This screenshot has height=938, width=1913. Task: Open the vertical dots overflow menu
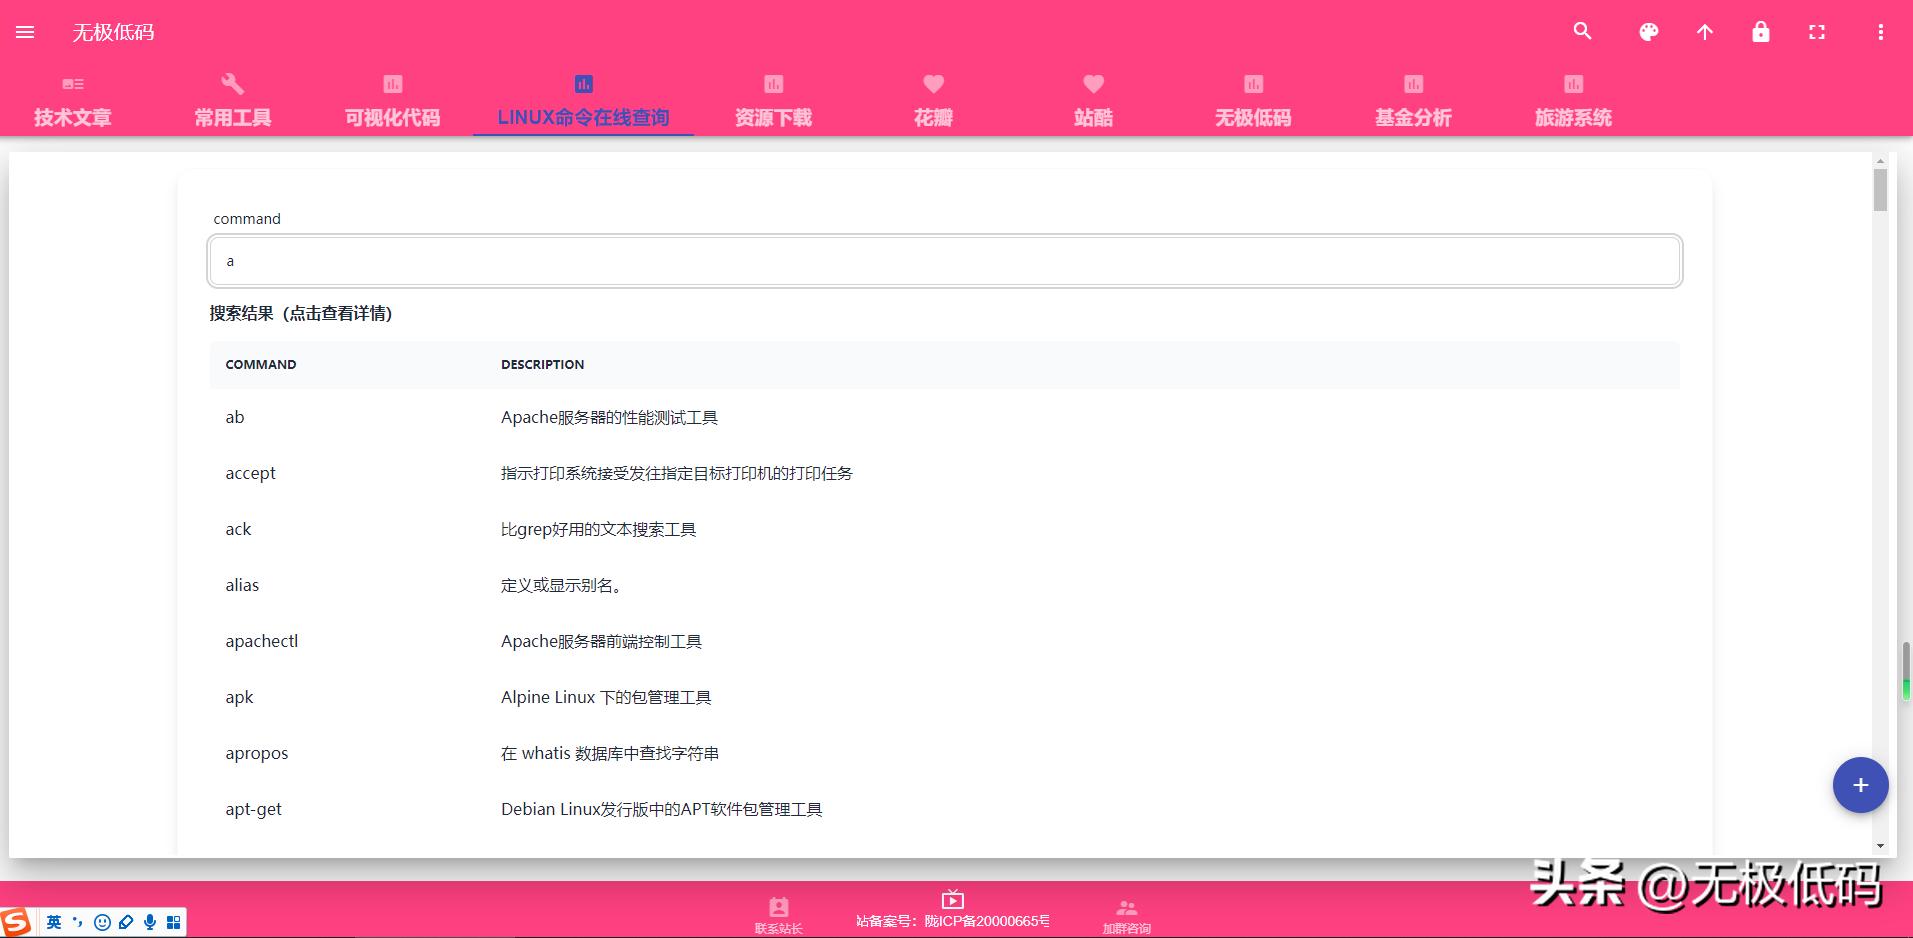[x=1879, y=31]
